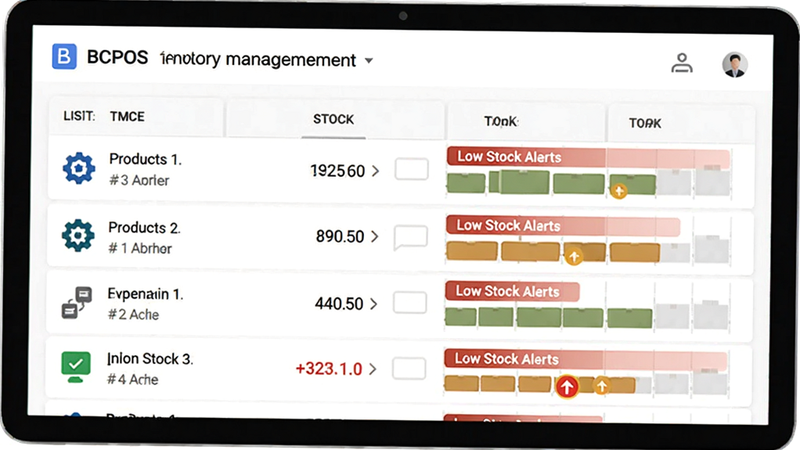Click the 890.50 stock value
This screenshot has height=450, width=800.
[340, 236]
